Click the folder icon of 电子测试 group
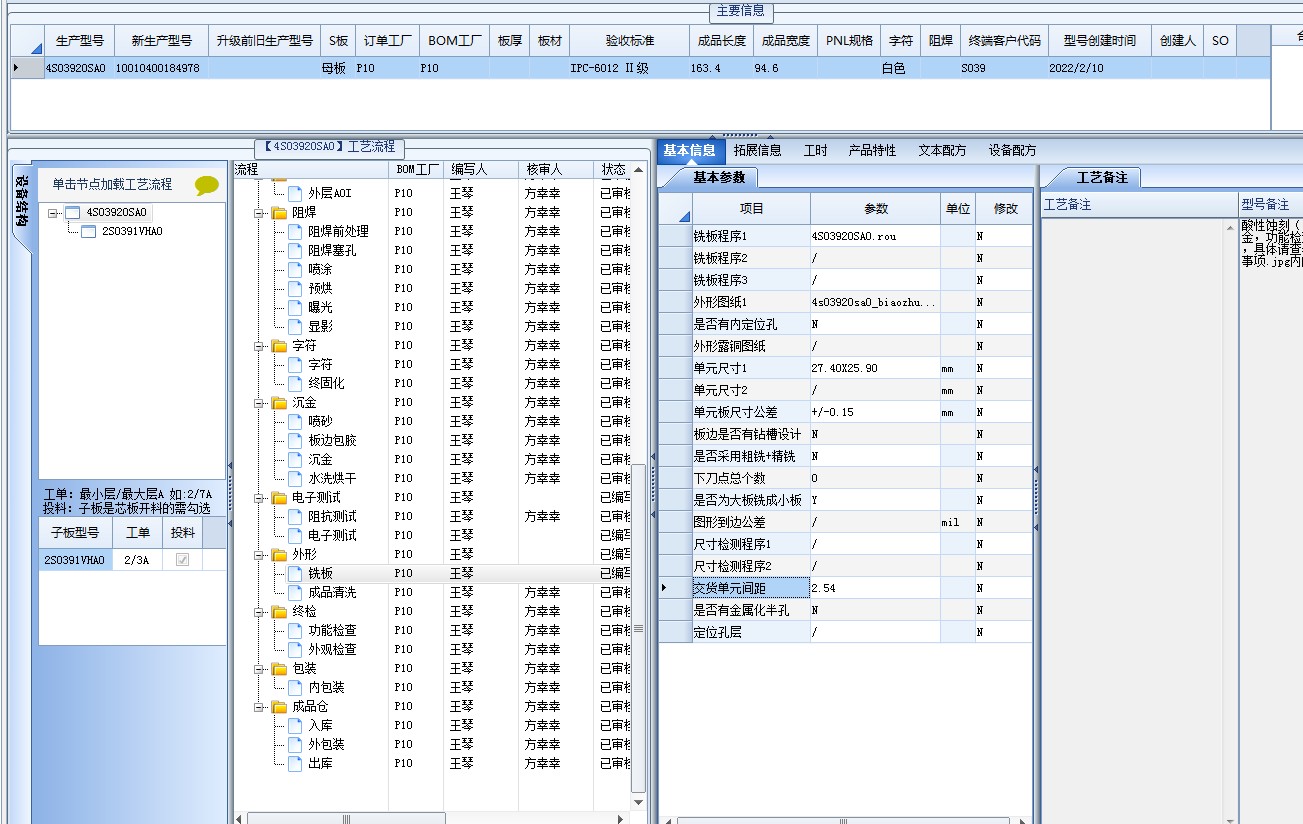1303x824 pixels. 279,497
